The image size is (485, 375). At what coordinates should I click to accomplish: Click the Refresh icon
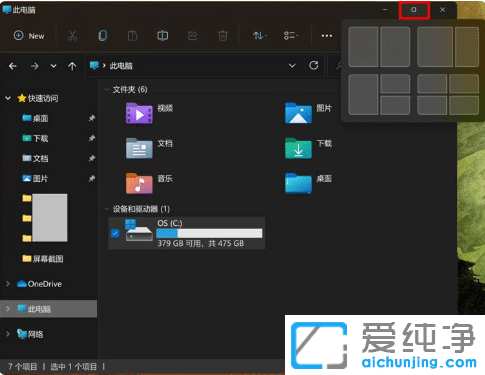[314, 65]
